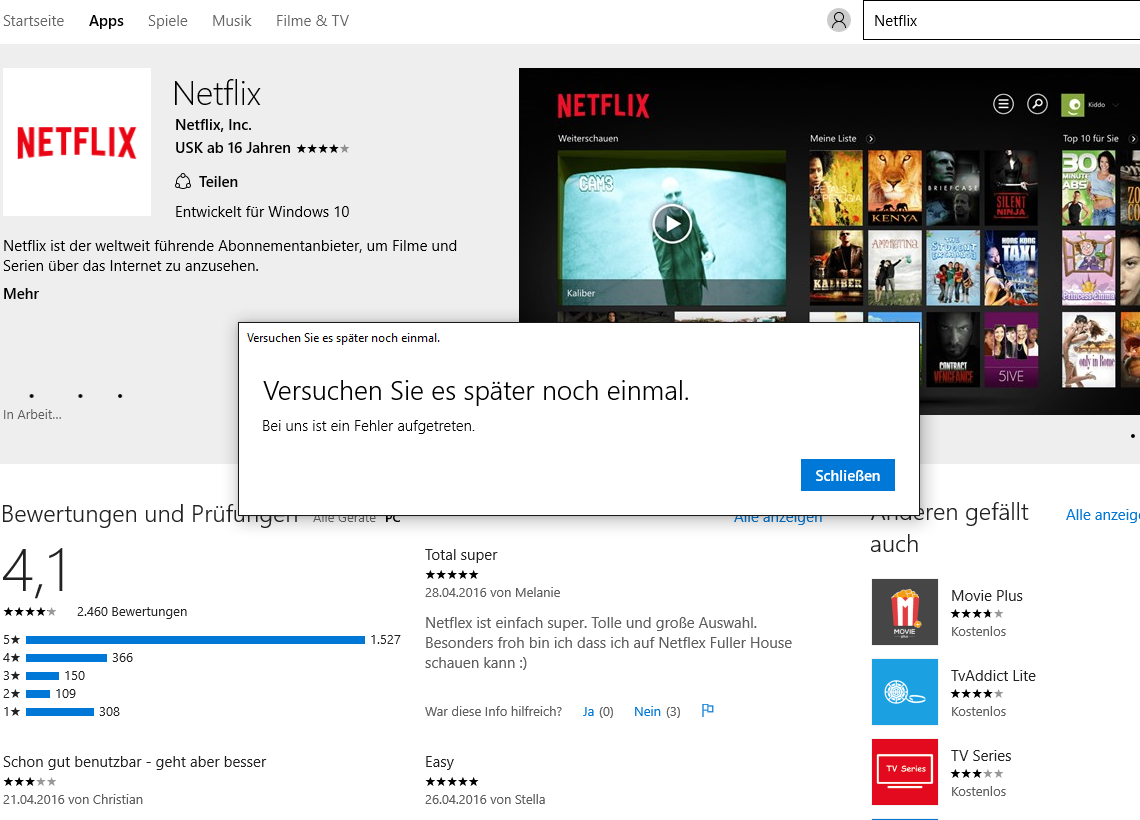Image resolution: width=1140 pixels, height=820 pixels.
Task: Open the Filme & TV tab
Action: point(312,21)
